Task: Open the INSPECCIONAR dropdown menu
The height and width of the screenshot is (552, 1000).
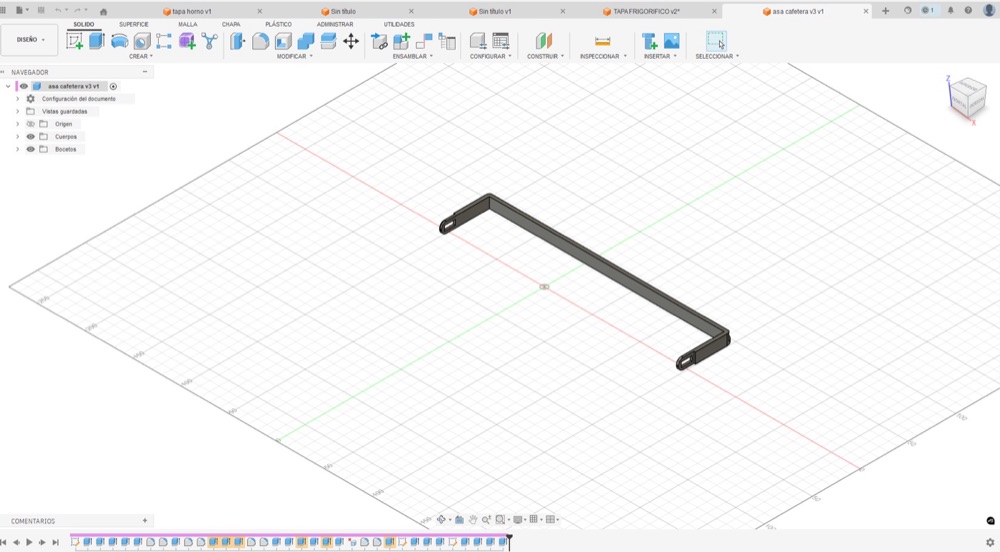Action: tap(603, 56)
